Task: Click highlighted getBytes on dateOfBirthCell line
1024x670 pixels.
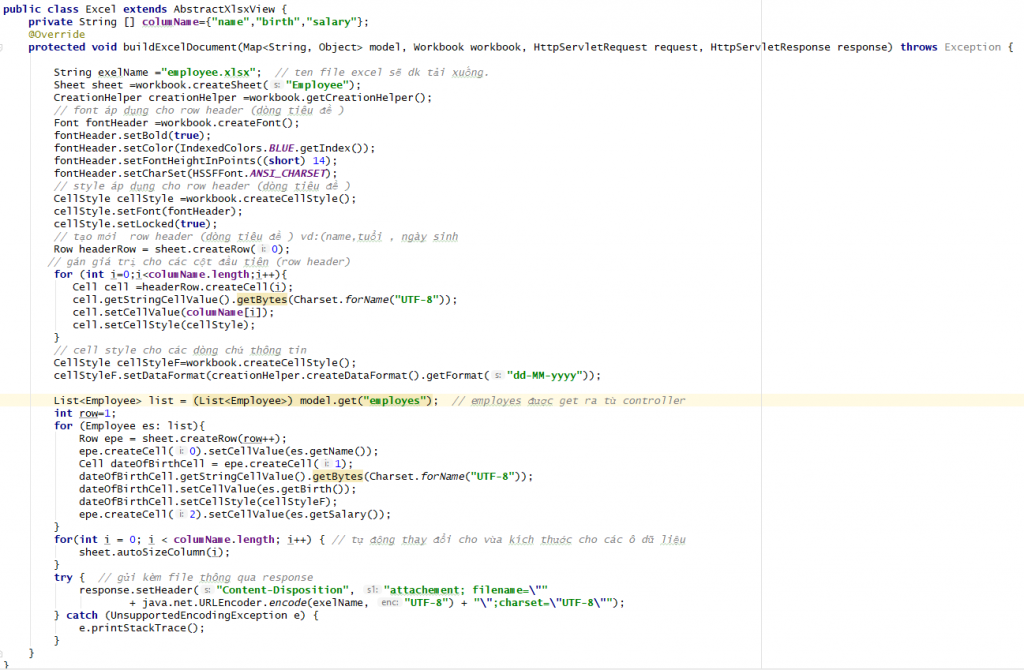Action: [x=338, y=477]
